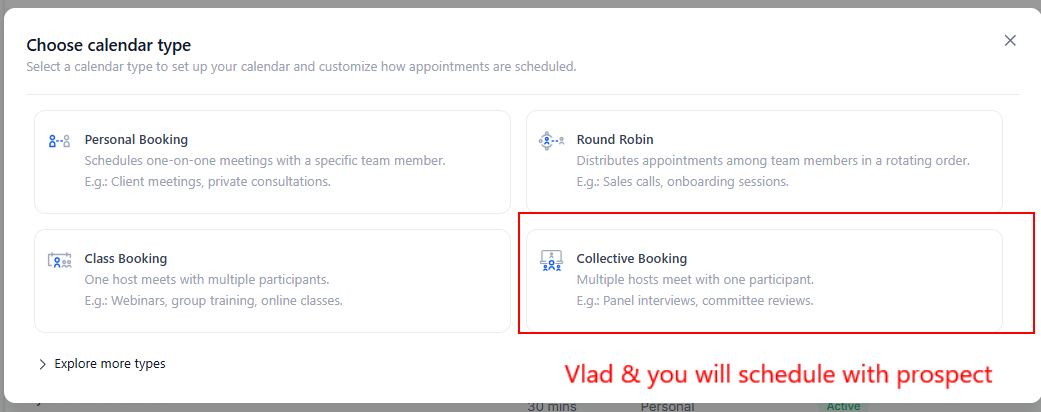The height and width of the screenshot is (412, 1041).
Task: Select the Collective Booking title
Action: (632, 259)
